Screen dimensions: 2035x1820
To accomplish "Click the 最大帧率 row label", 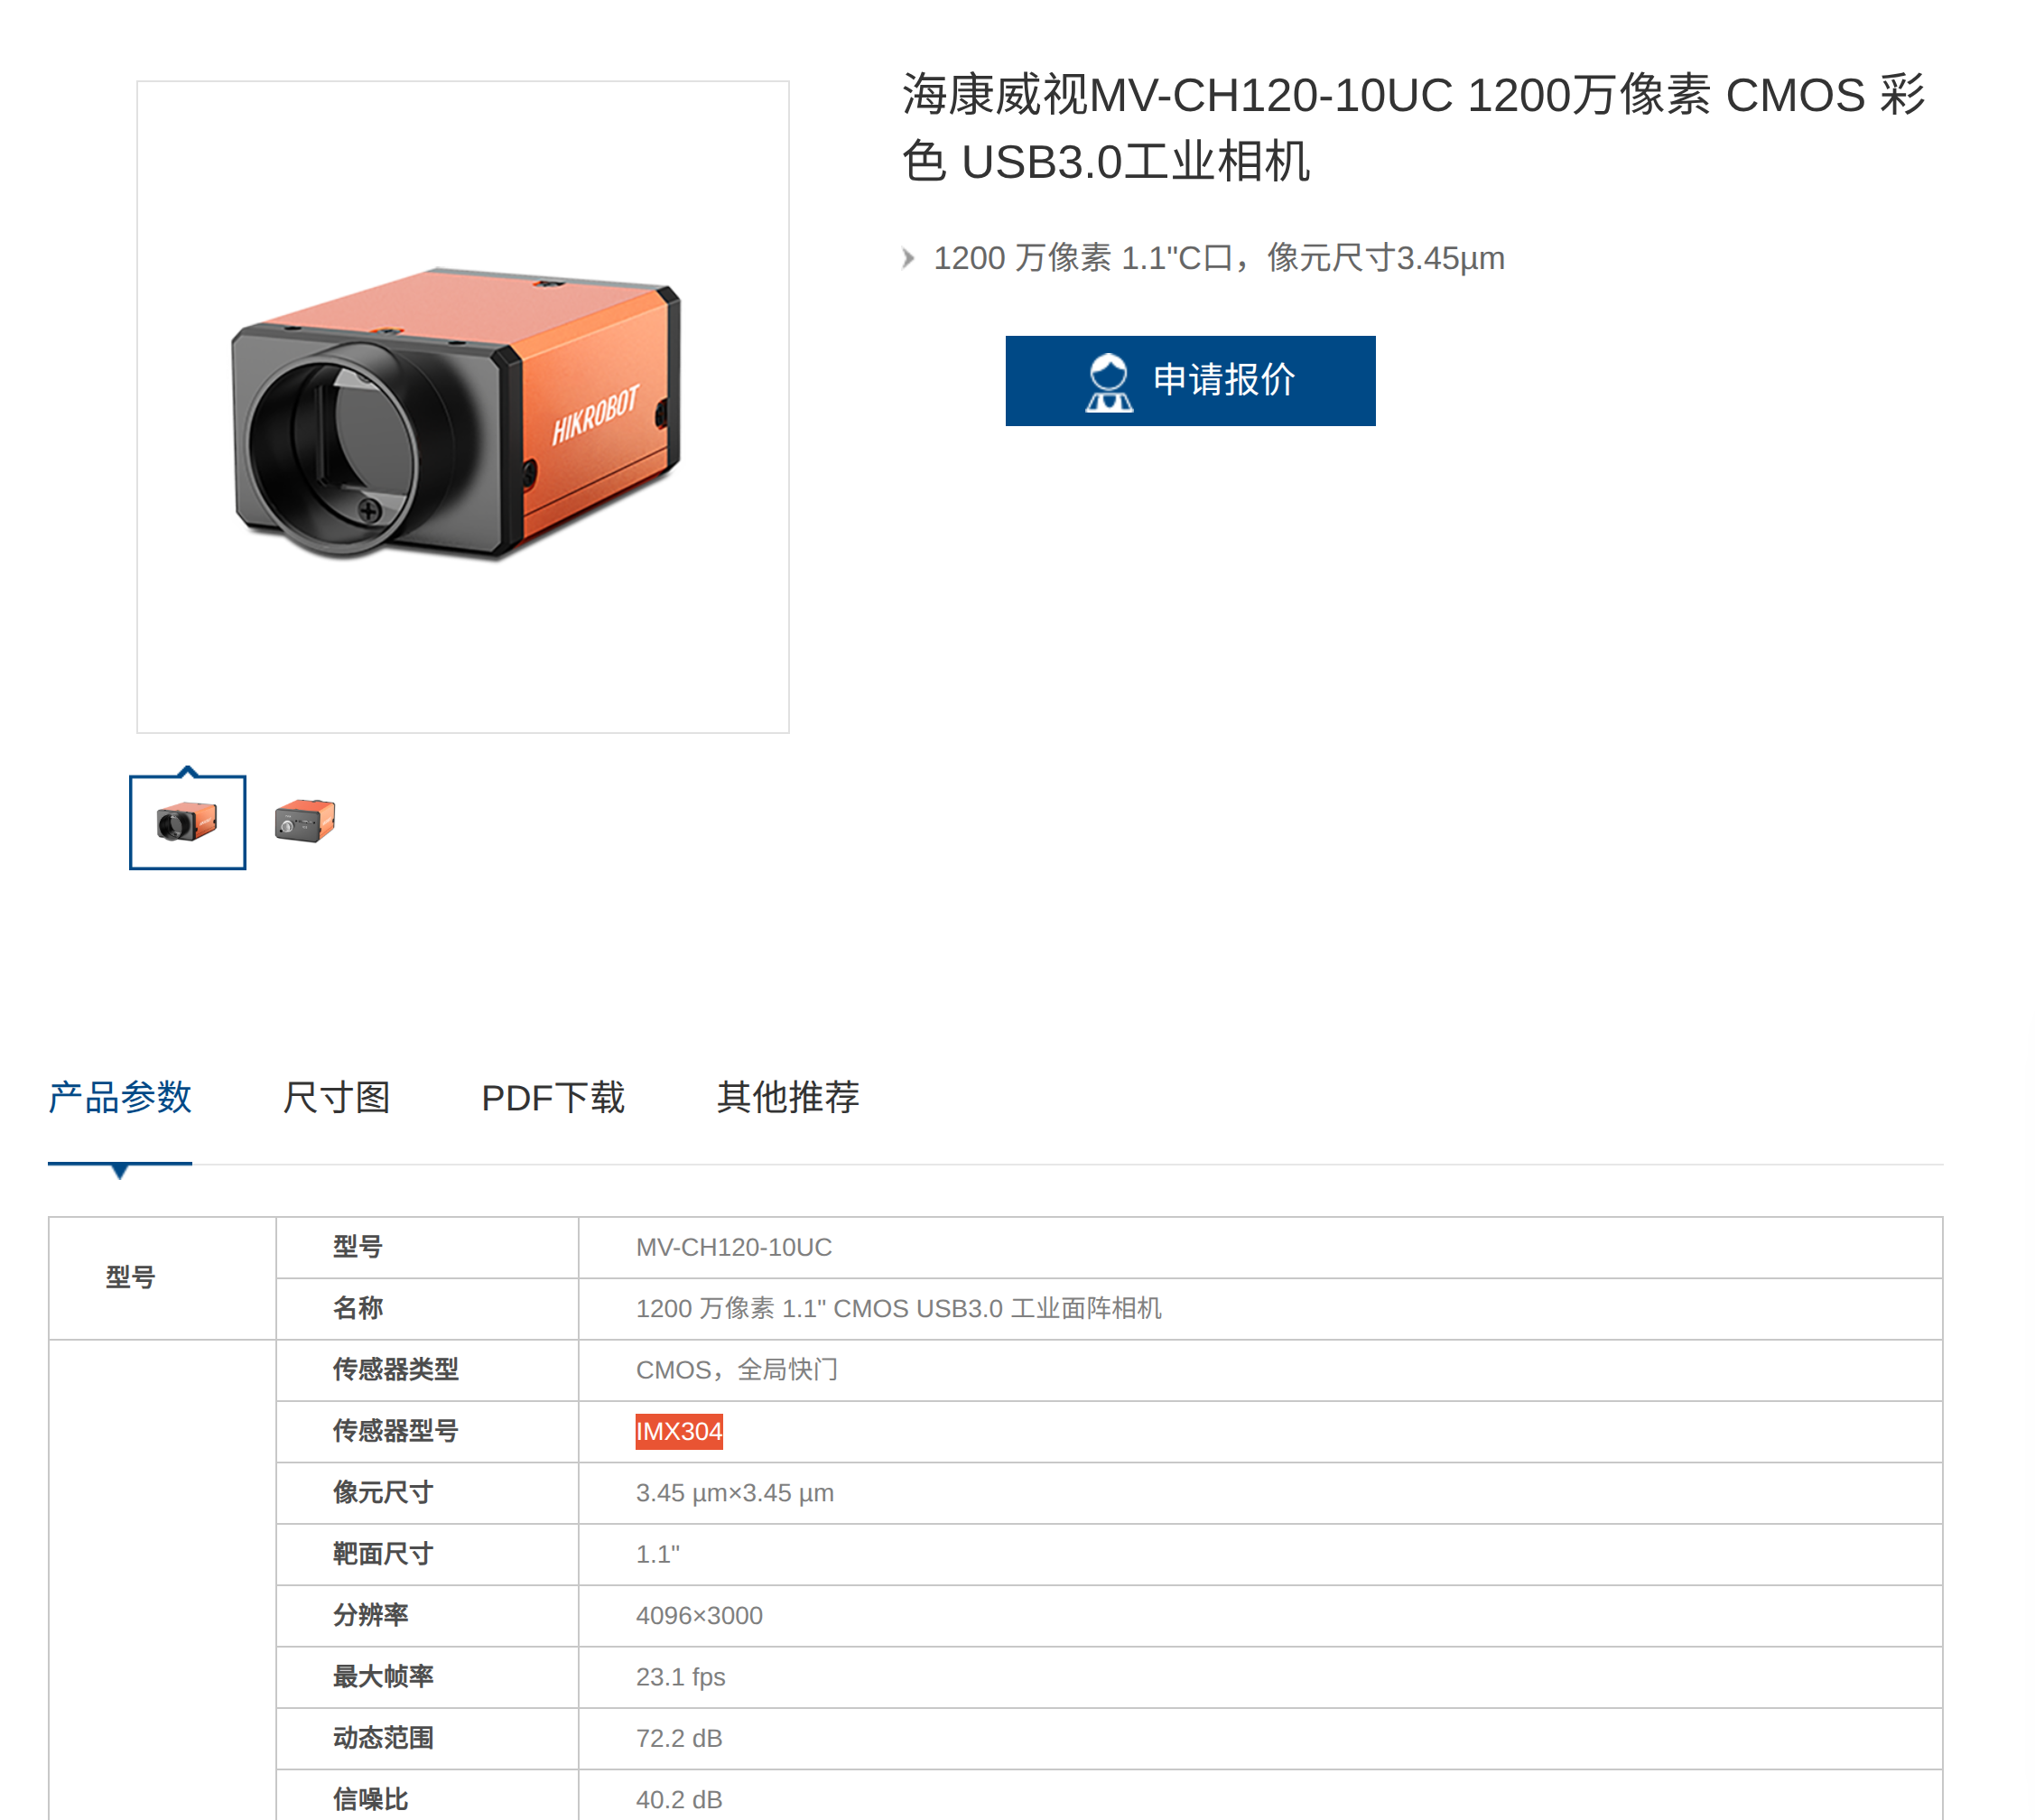I will coord(383,1676).
